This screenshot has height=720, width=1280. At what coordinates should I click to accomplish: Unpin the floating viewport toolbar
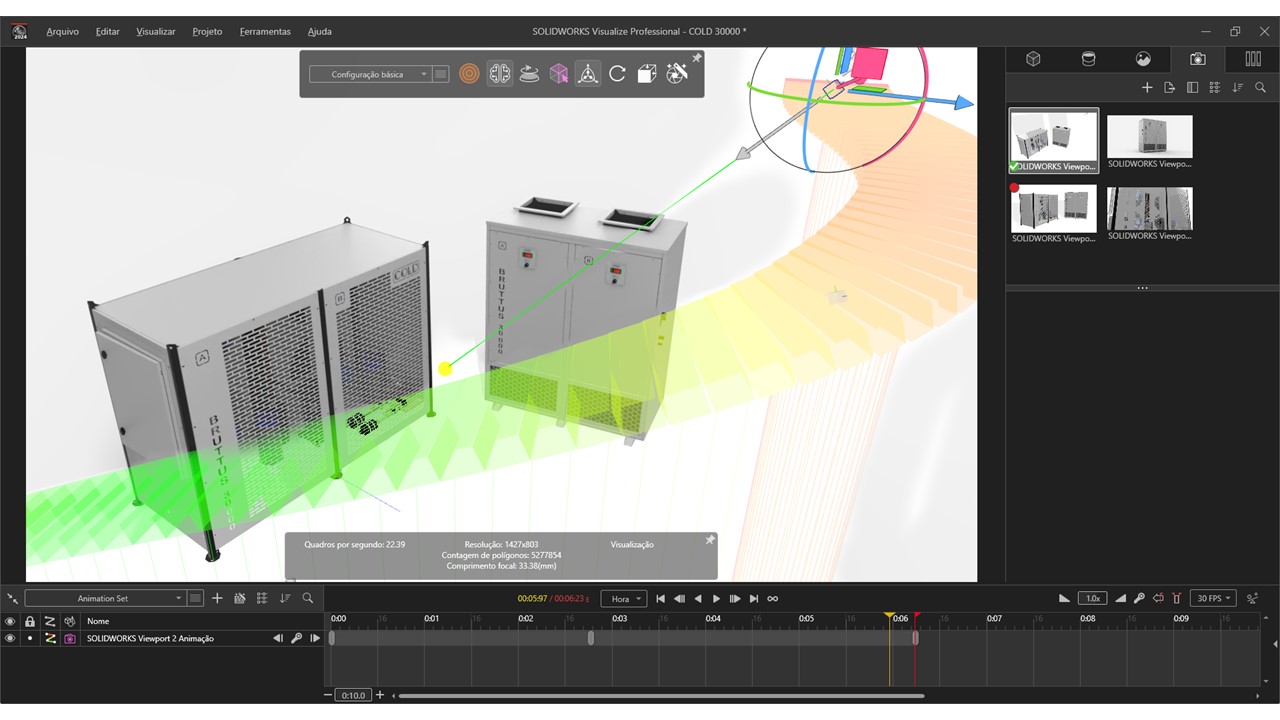coord(697,58)
